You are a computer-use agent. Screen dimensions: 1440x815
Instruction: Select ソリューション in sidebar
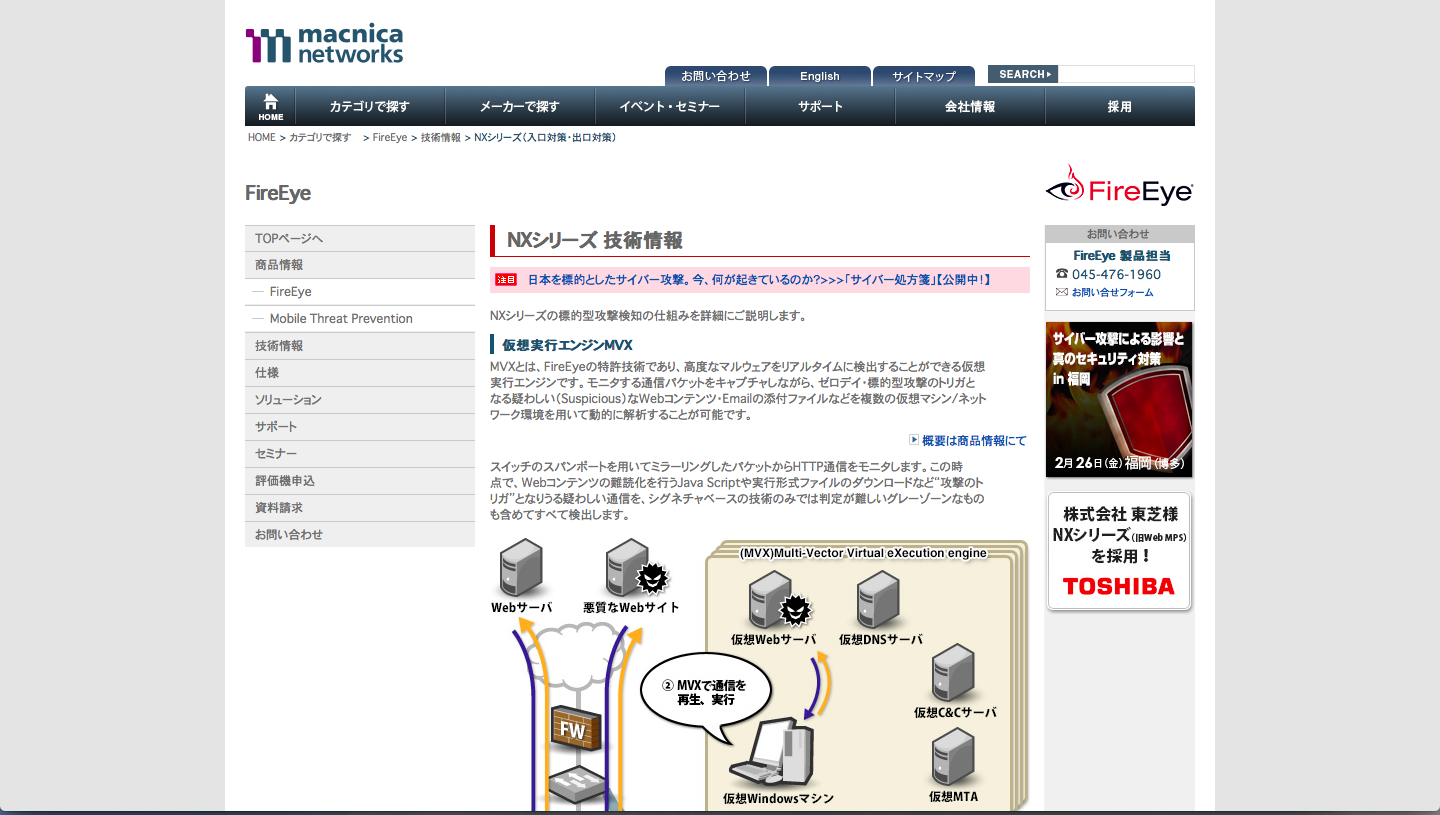pos(360,400)
